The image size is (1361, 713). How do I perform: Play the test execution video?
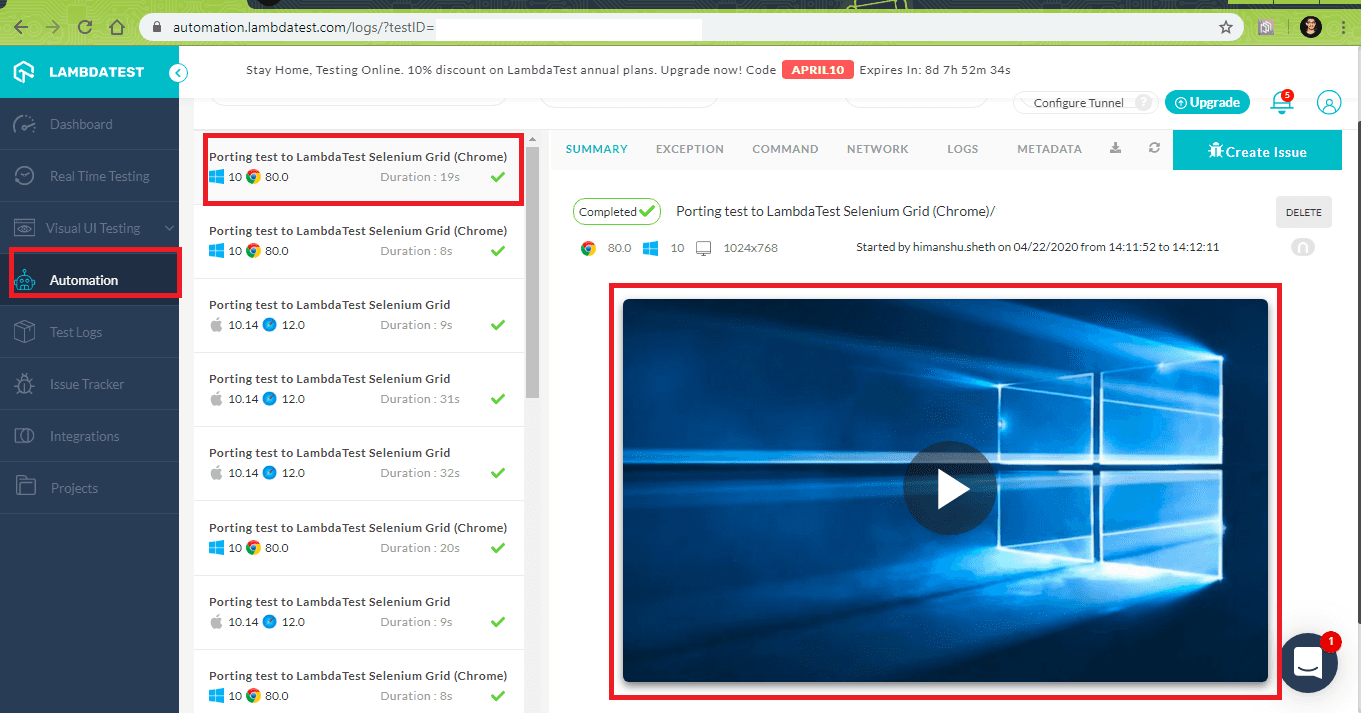coord(949,489)
